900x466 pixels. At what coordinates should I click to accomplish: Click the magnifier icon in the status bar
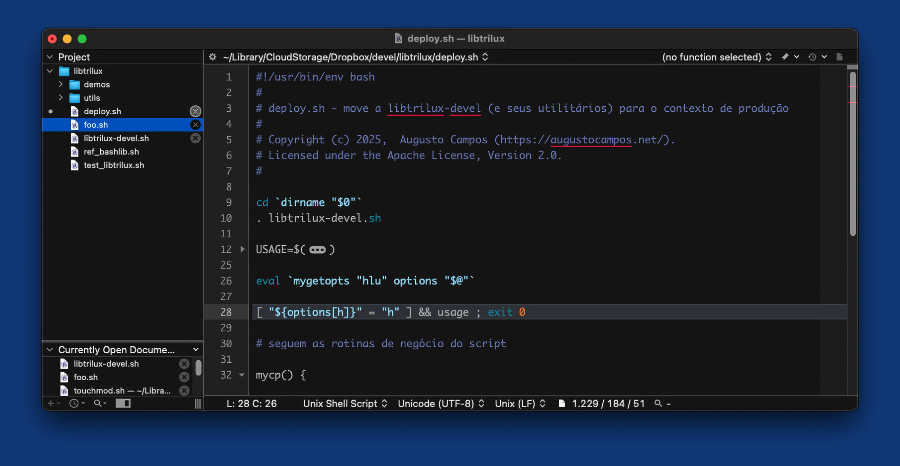pyautogui.click(x=658, y=403)
